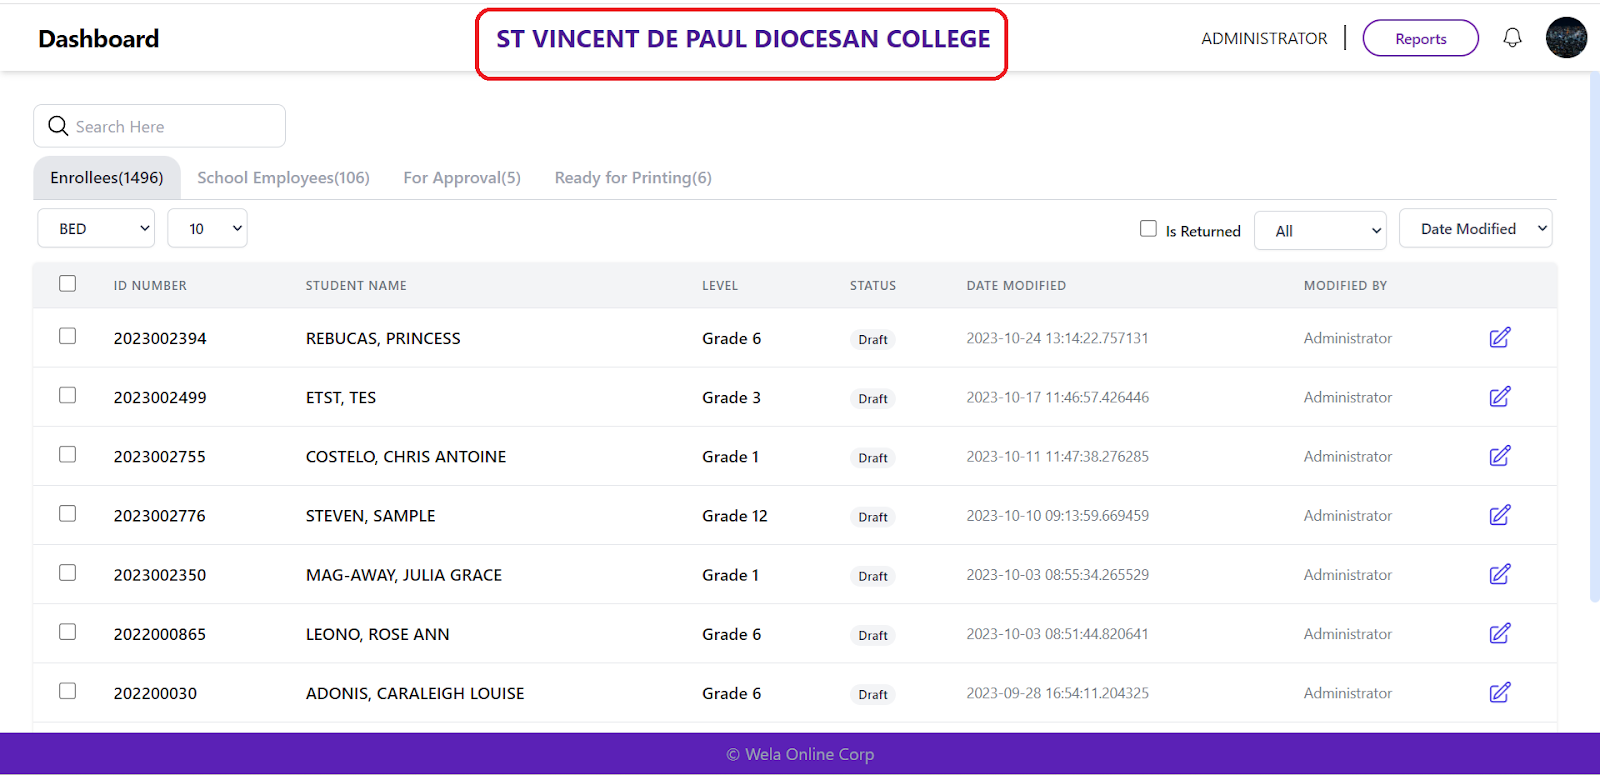The image size is (1600, 775).
Task: Click the Reports button
Action: coord(1420,39)
